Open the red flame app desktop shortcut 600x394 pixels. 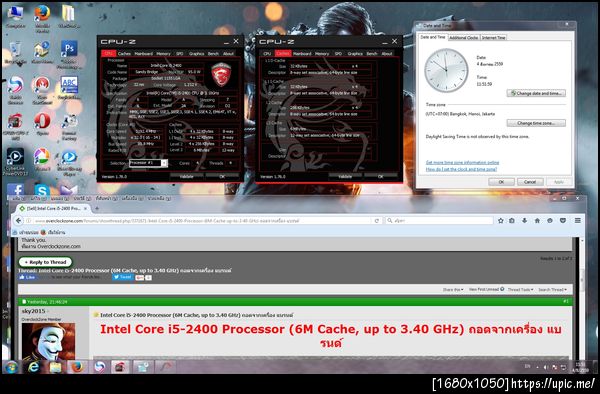(x=42, y=89)
